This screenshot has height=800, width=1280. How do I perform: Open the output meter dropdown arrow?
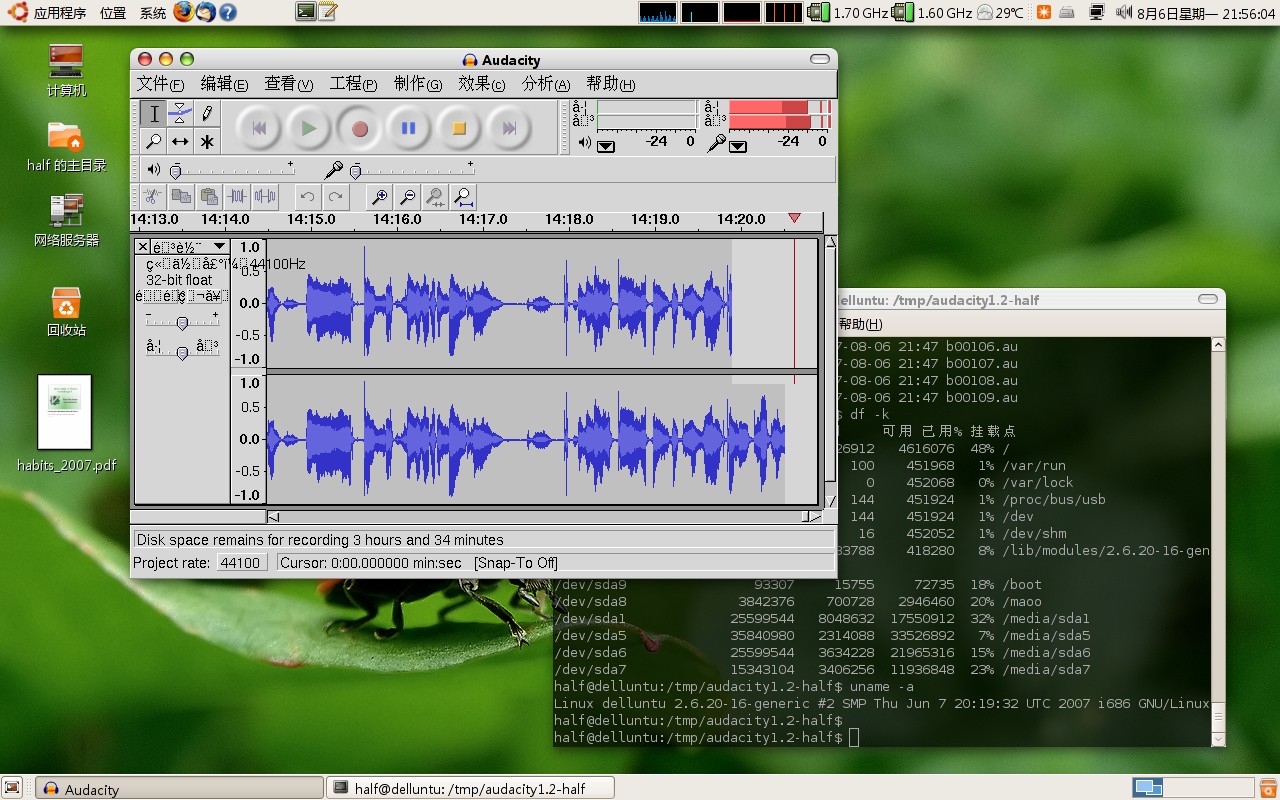(x=606, y=147)
